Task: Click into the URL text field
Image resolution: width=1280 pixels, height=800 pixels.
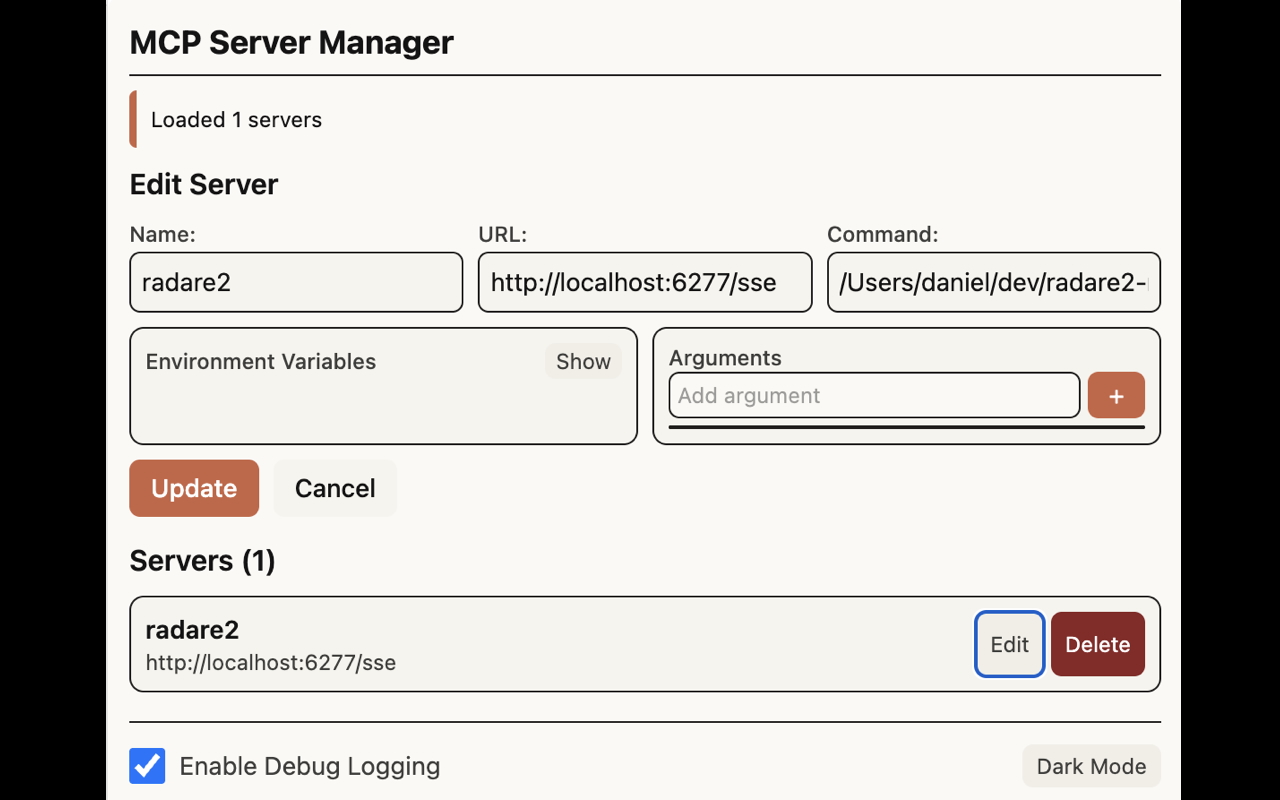Action: point(644,282)
